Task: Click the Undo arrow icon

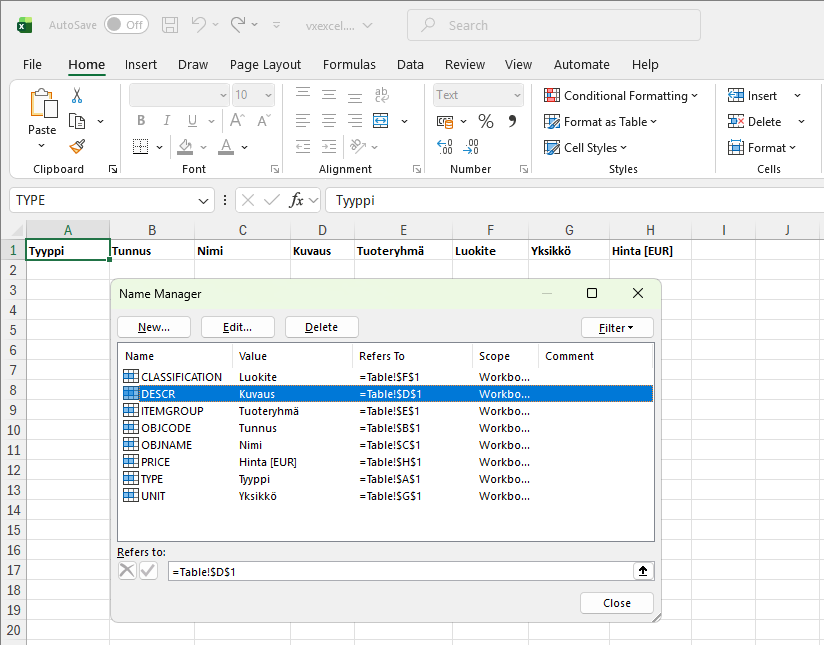Action: (198, 24)
